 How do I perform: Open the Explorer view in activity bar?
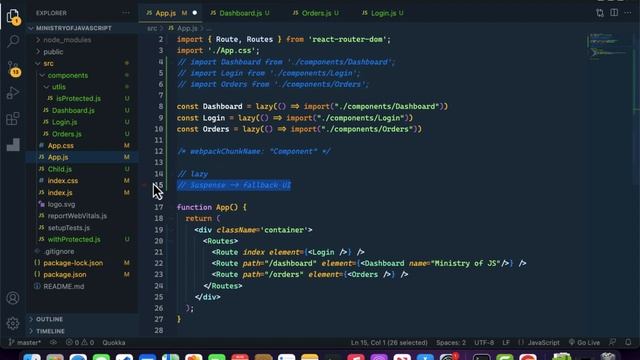point(13,16)
